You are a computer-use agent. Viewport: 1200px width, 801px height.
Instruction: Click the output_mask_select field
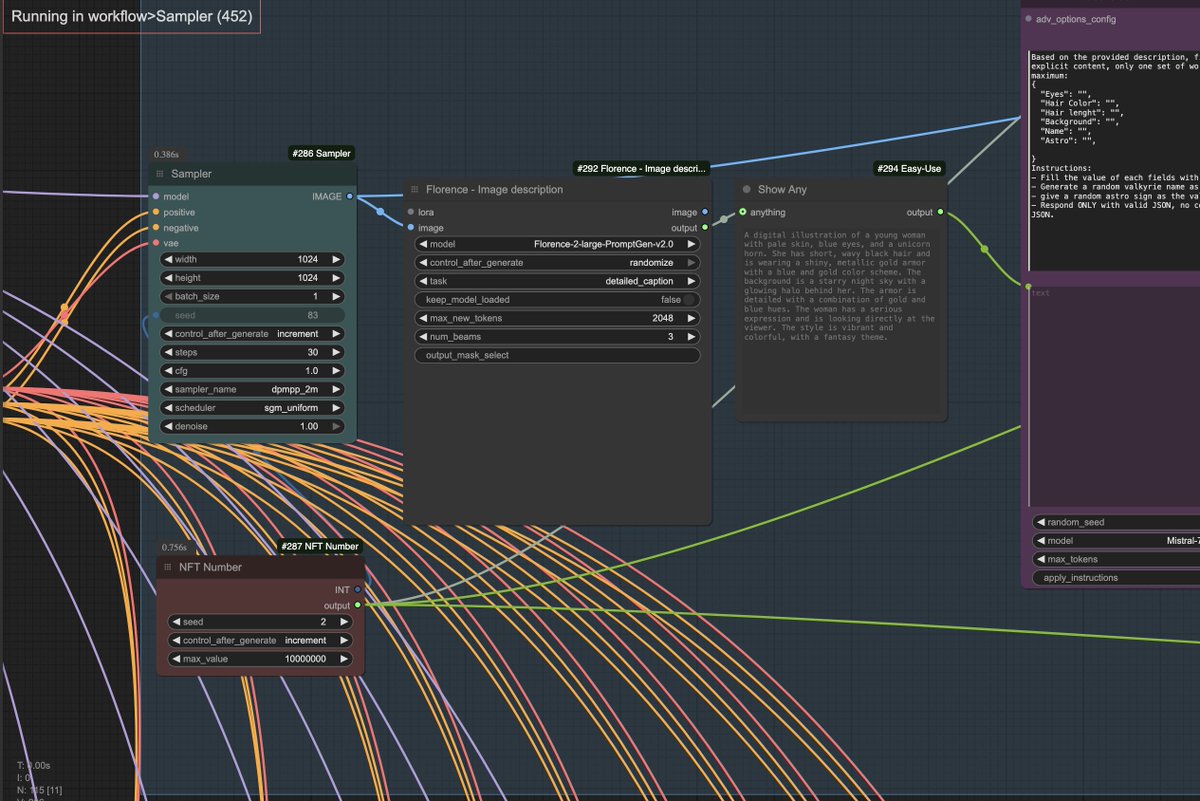pos(557,355)
